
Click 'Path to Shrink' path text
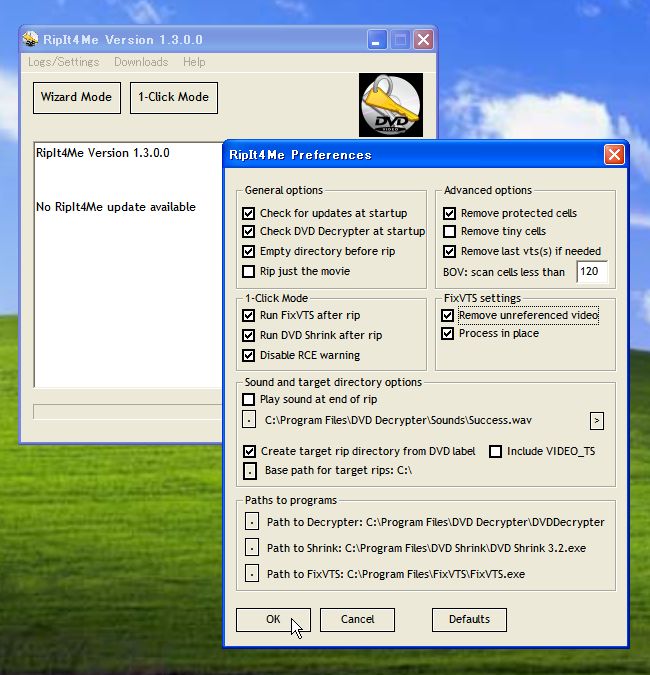click(426, 548)
